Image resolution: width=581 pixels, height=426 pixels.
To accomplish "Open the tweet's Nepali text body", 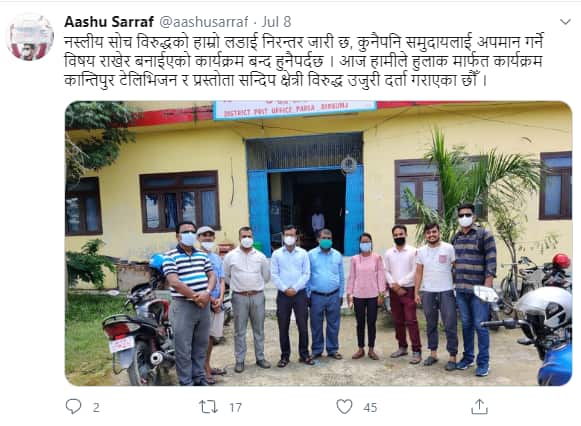I will click(x=304, y=61).
